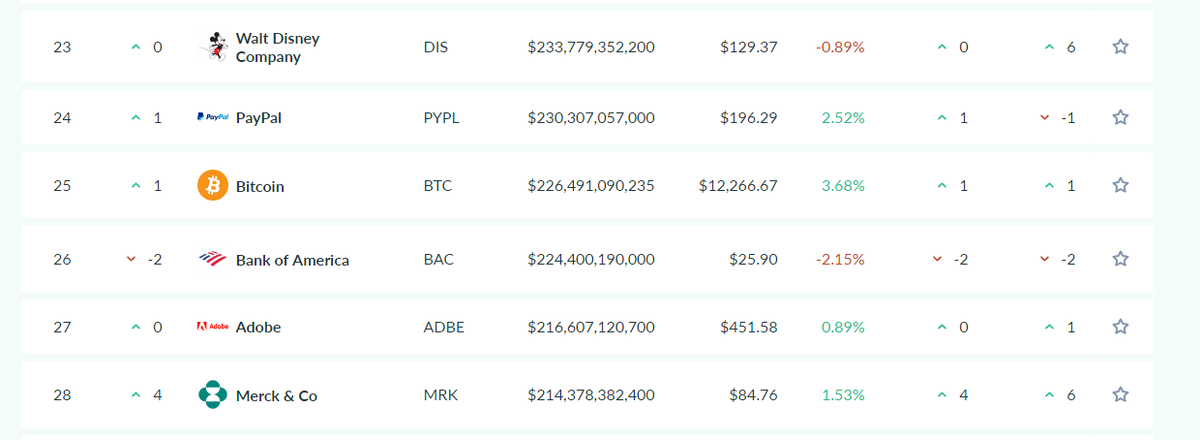
Task: Click Bitcoin's 3.68% change value
Action: 843,186
